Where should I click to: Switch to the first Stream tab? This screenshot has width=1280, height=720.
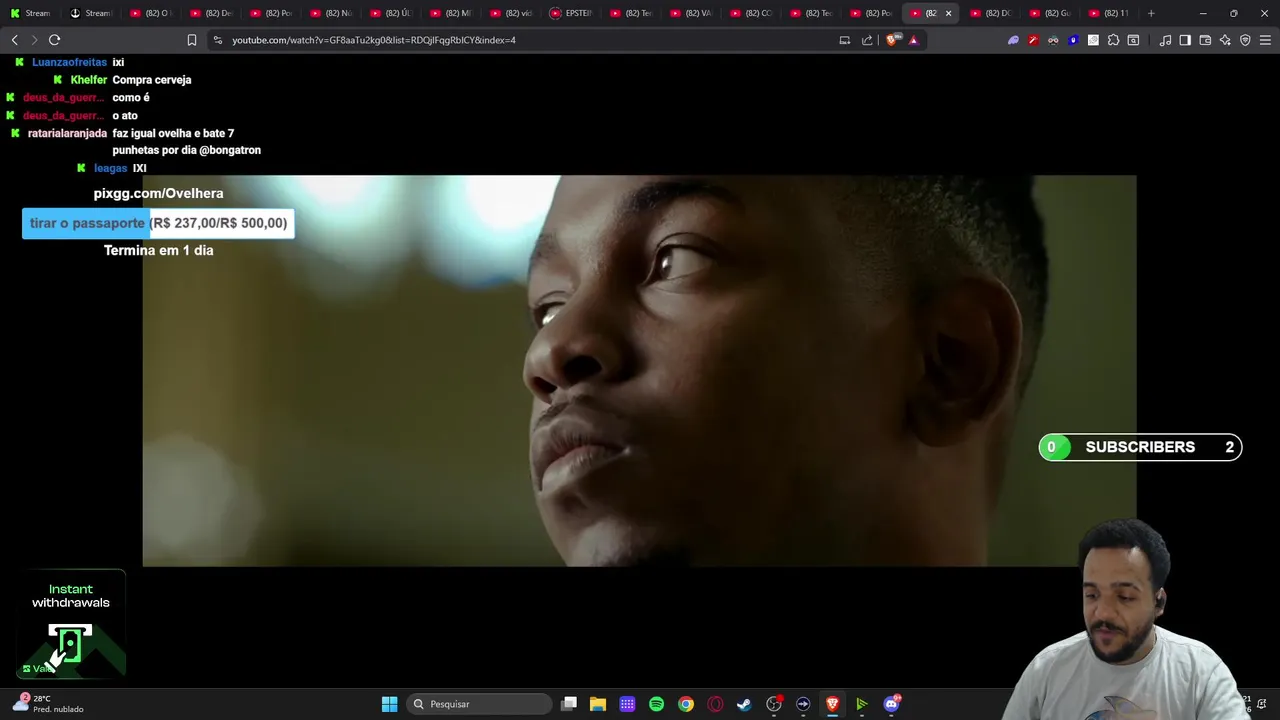pos(30,13)
